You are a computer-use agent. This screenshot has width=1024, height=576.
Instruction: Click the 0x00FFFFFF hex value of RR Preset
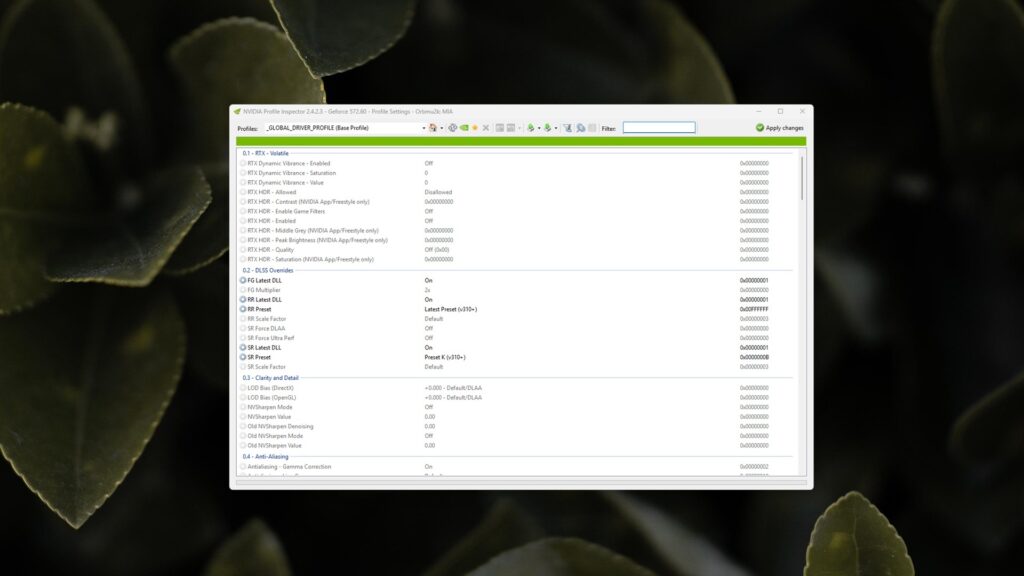pos(754,309)
